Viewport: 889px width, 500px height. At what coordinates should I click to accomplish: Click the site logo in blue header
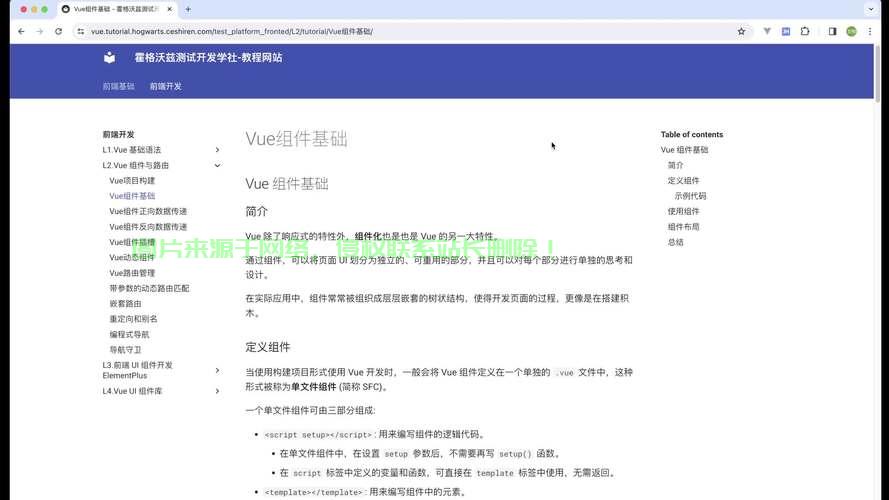tap(109, 58)
